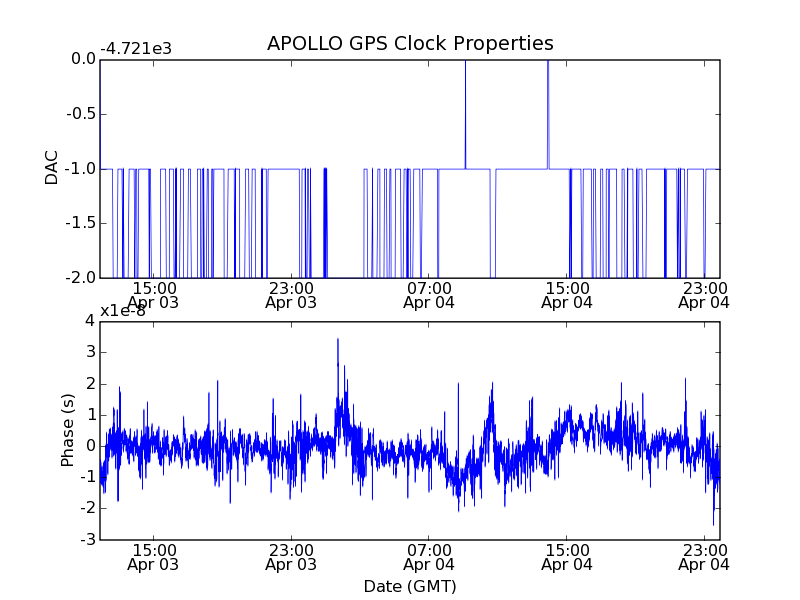Click the phase plot '4' tick label
The image size is (800, 600).
(x=91, y=321)
